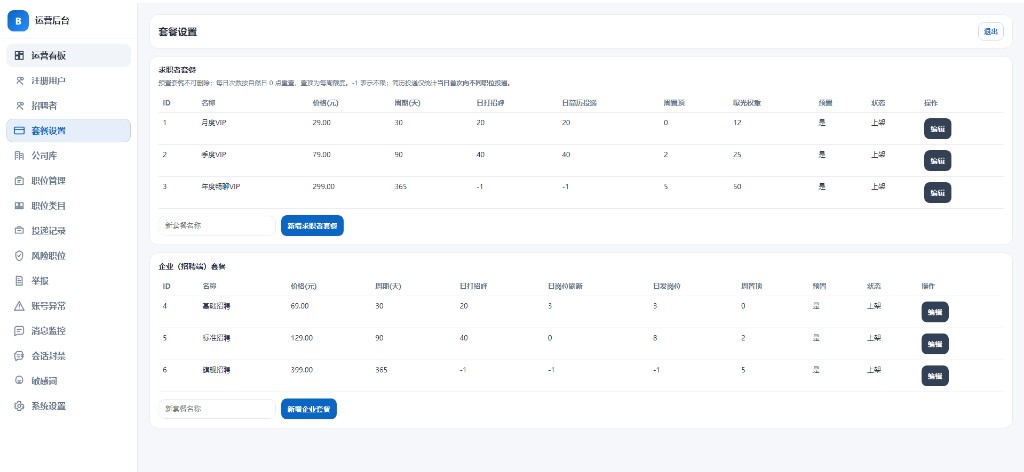Click the 旗舰招聘 package name
This screenshot has height=472, width=1024.
216,370
